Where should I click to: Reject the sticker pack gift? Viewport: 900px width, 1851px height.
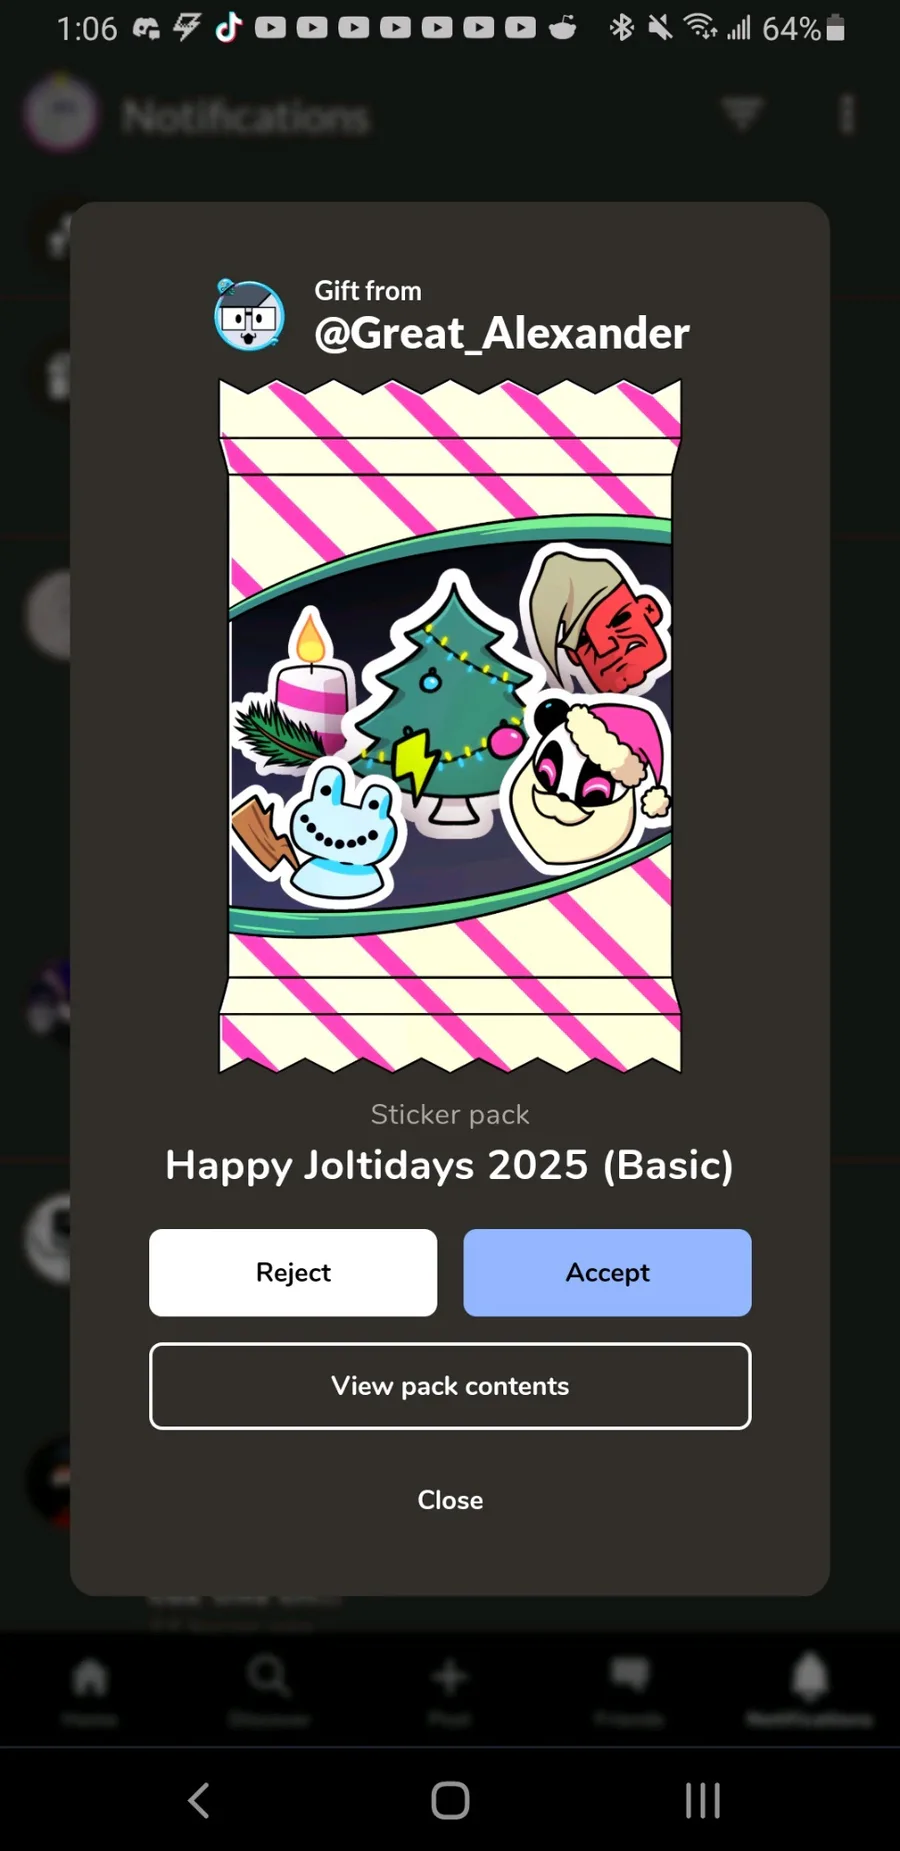pyautogui.click(x=293, y=1272)
